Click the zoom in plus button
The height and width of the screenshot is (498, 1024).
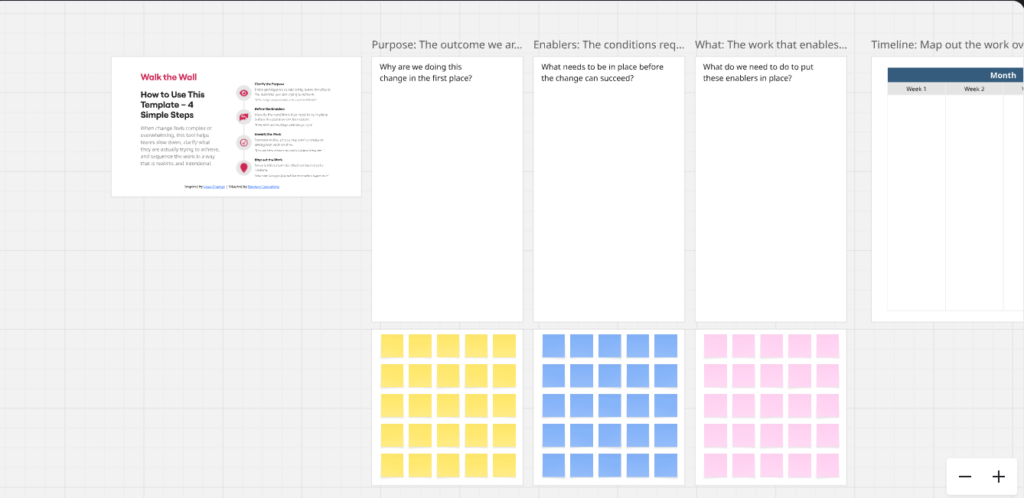tap(998, 477)
